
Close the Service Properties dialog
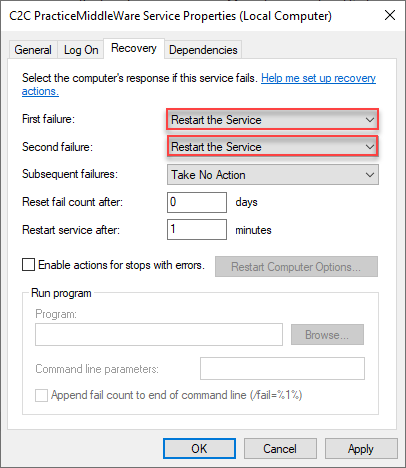389,15
